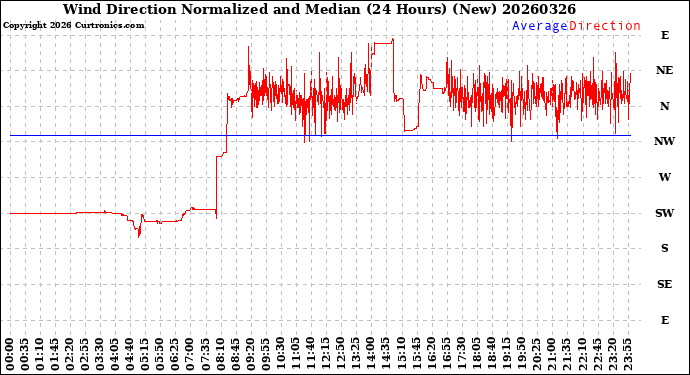Click the 06:25 time label

(x=175, y=355)
